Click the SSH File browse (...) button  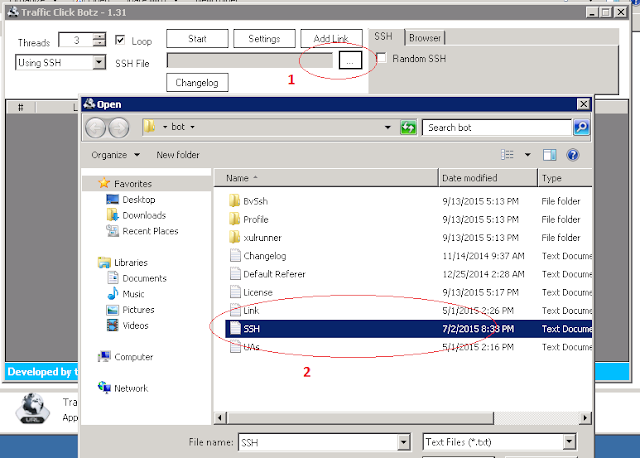click(350, 60)
